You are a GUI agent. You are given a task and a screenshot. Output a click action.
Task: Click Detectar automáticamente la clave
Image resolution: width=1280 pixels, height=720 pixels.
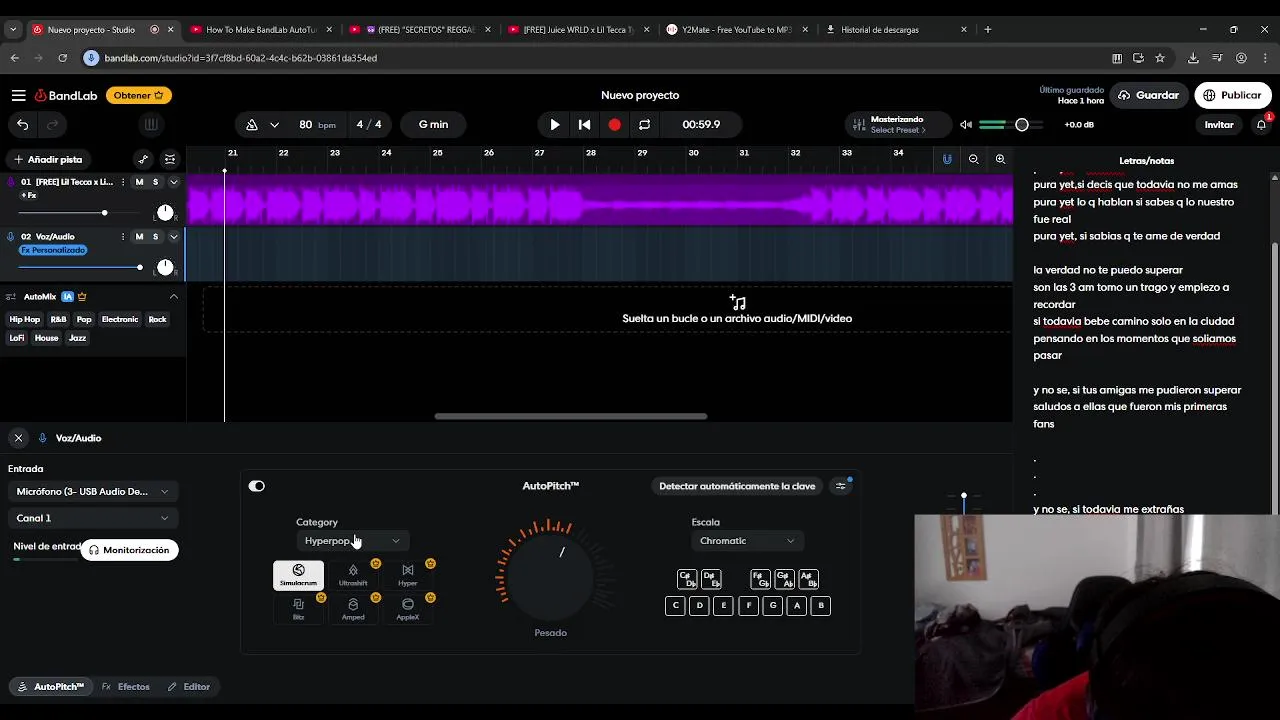pyautogui.click(x=737, y=486)
